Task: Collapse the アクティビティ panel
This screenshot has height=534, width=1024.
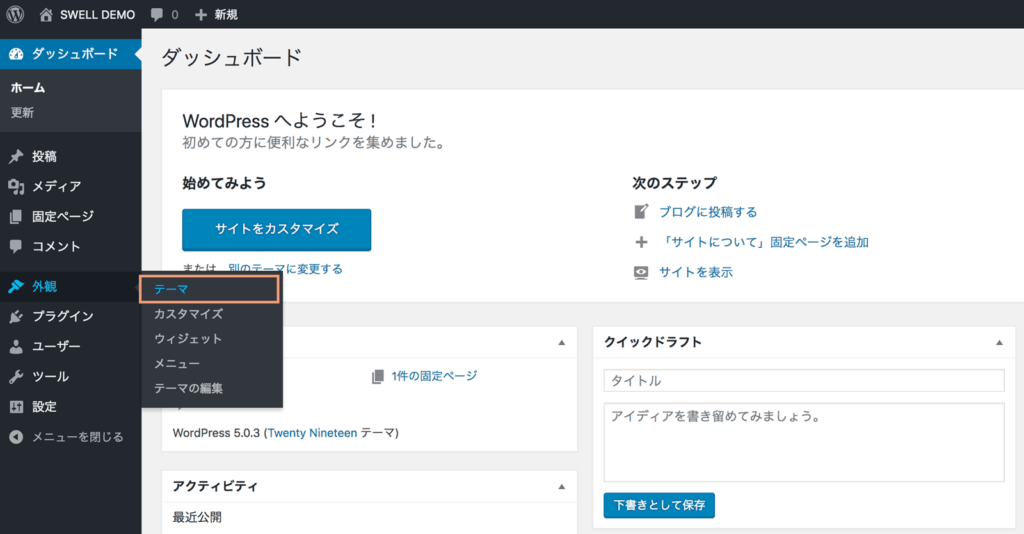Action: pos(562,487)
